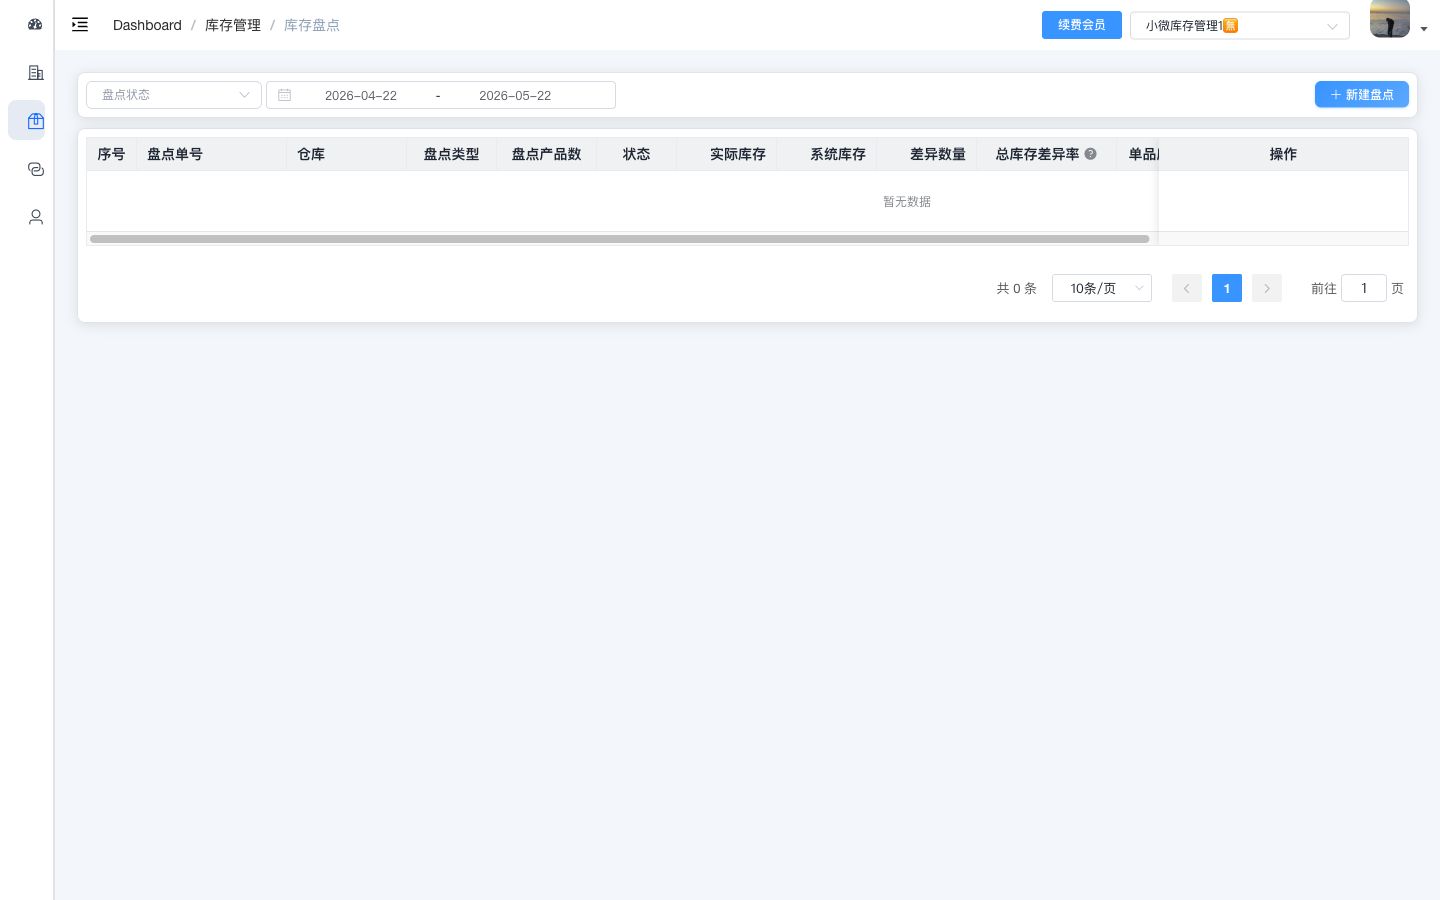Open the 10条/页 page size dropdown
This screenshot has height=900, width=1440.
tap(1102, 288)
